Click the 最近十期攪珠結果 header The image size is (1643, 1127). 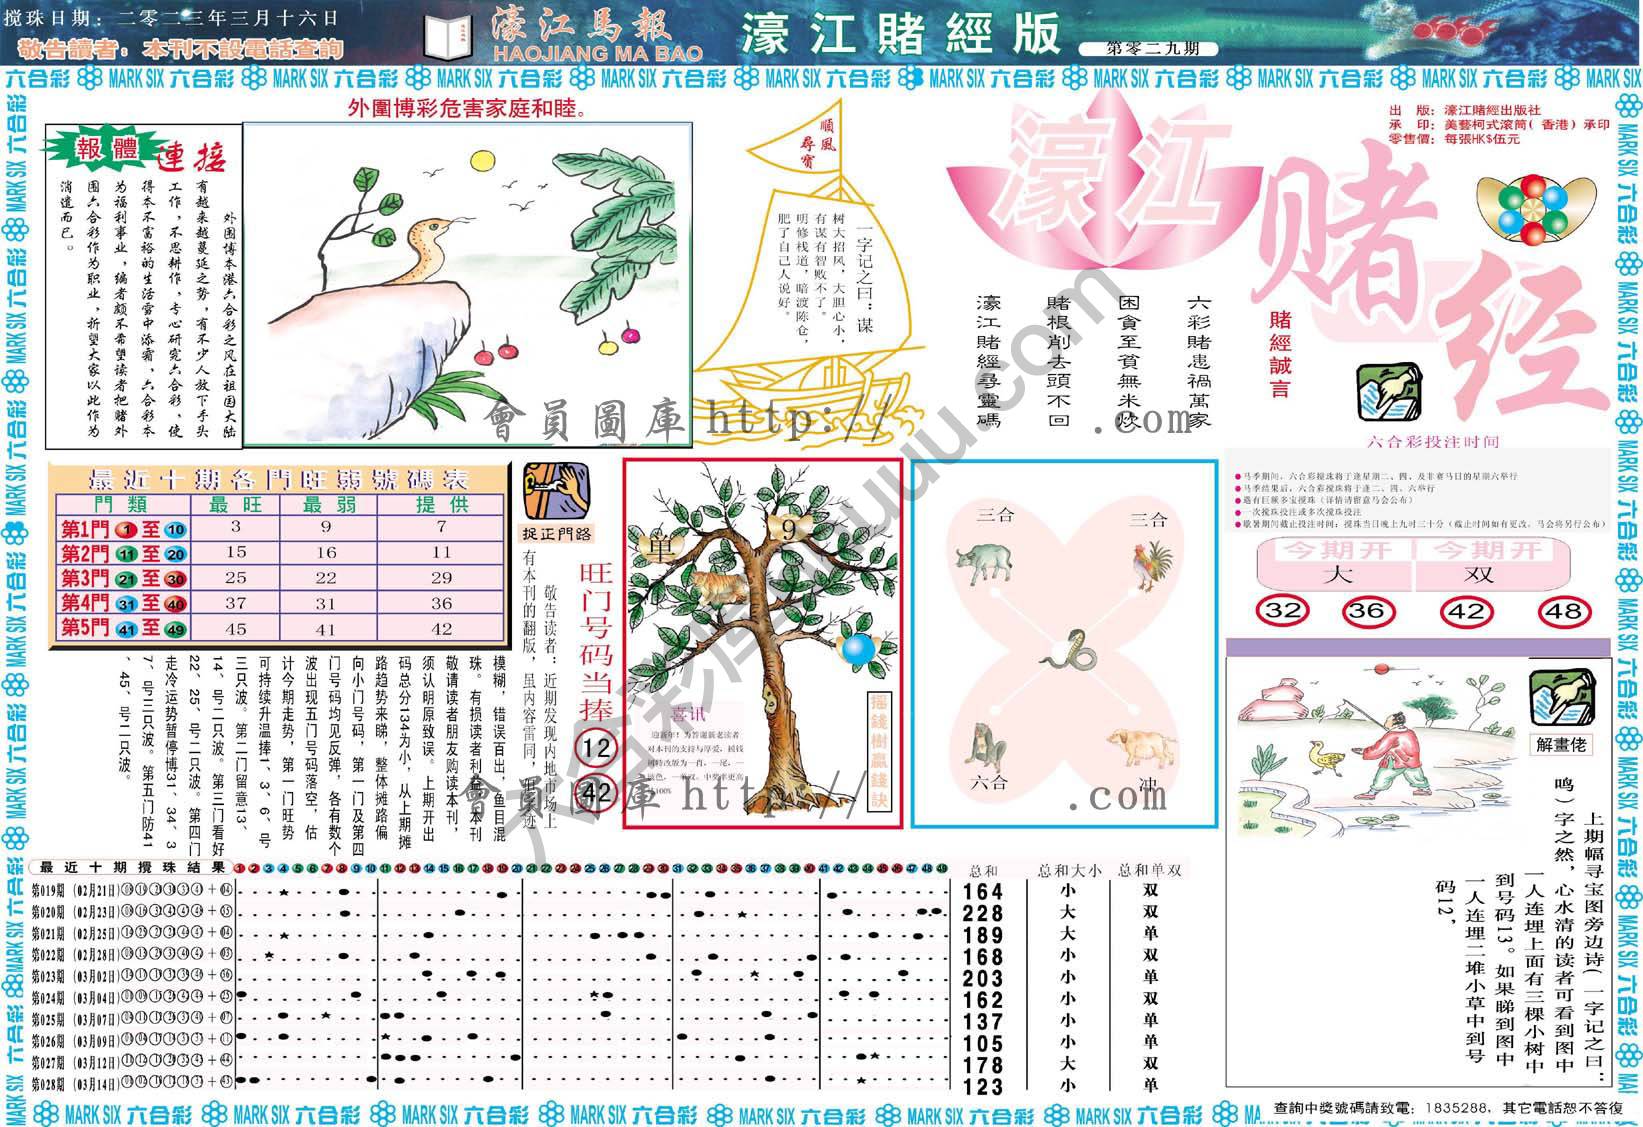coord(132,868)
